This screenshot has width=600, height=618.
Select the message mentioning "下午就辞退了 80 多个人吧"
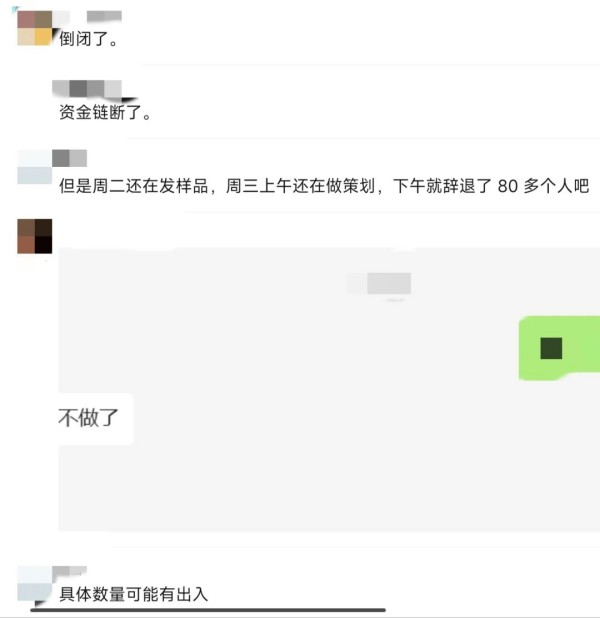point(324,186)
